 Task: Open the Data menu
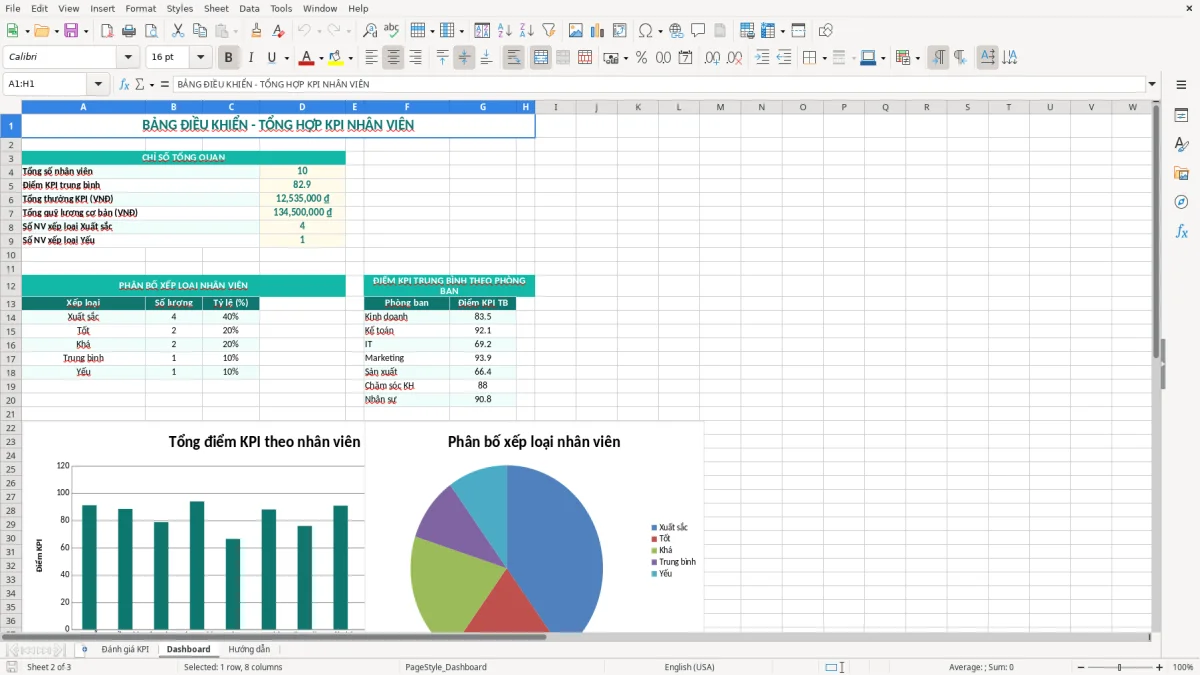(249, 8)
